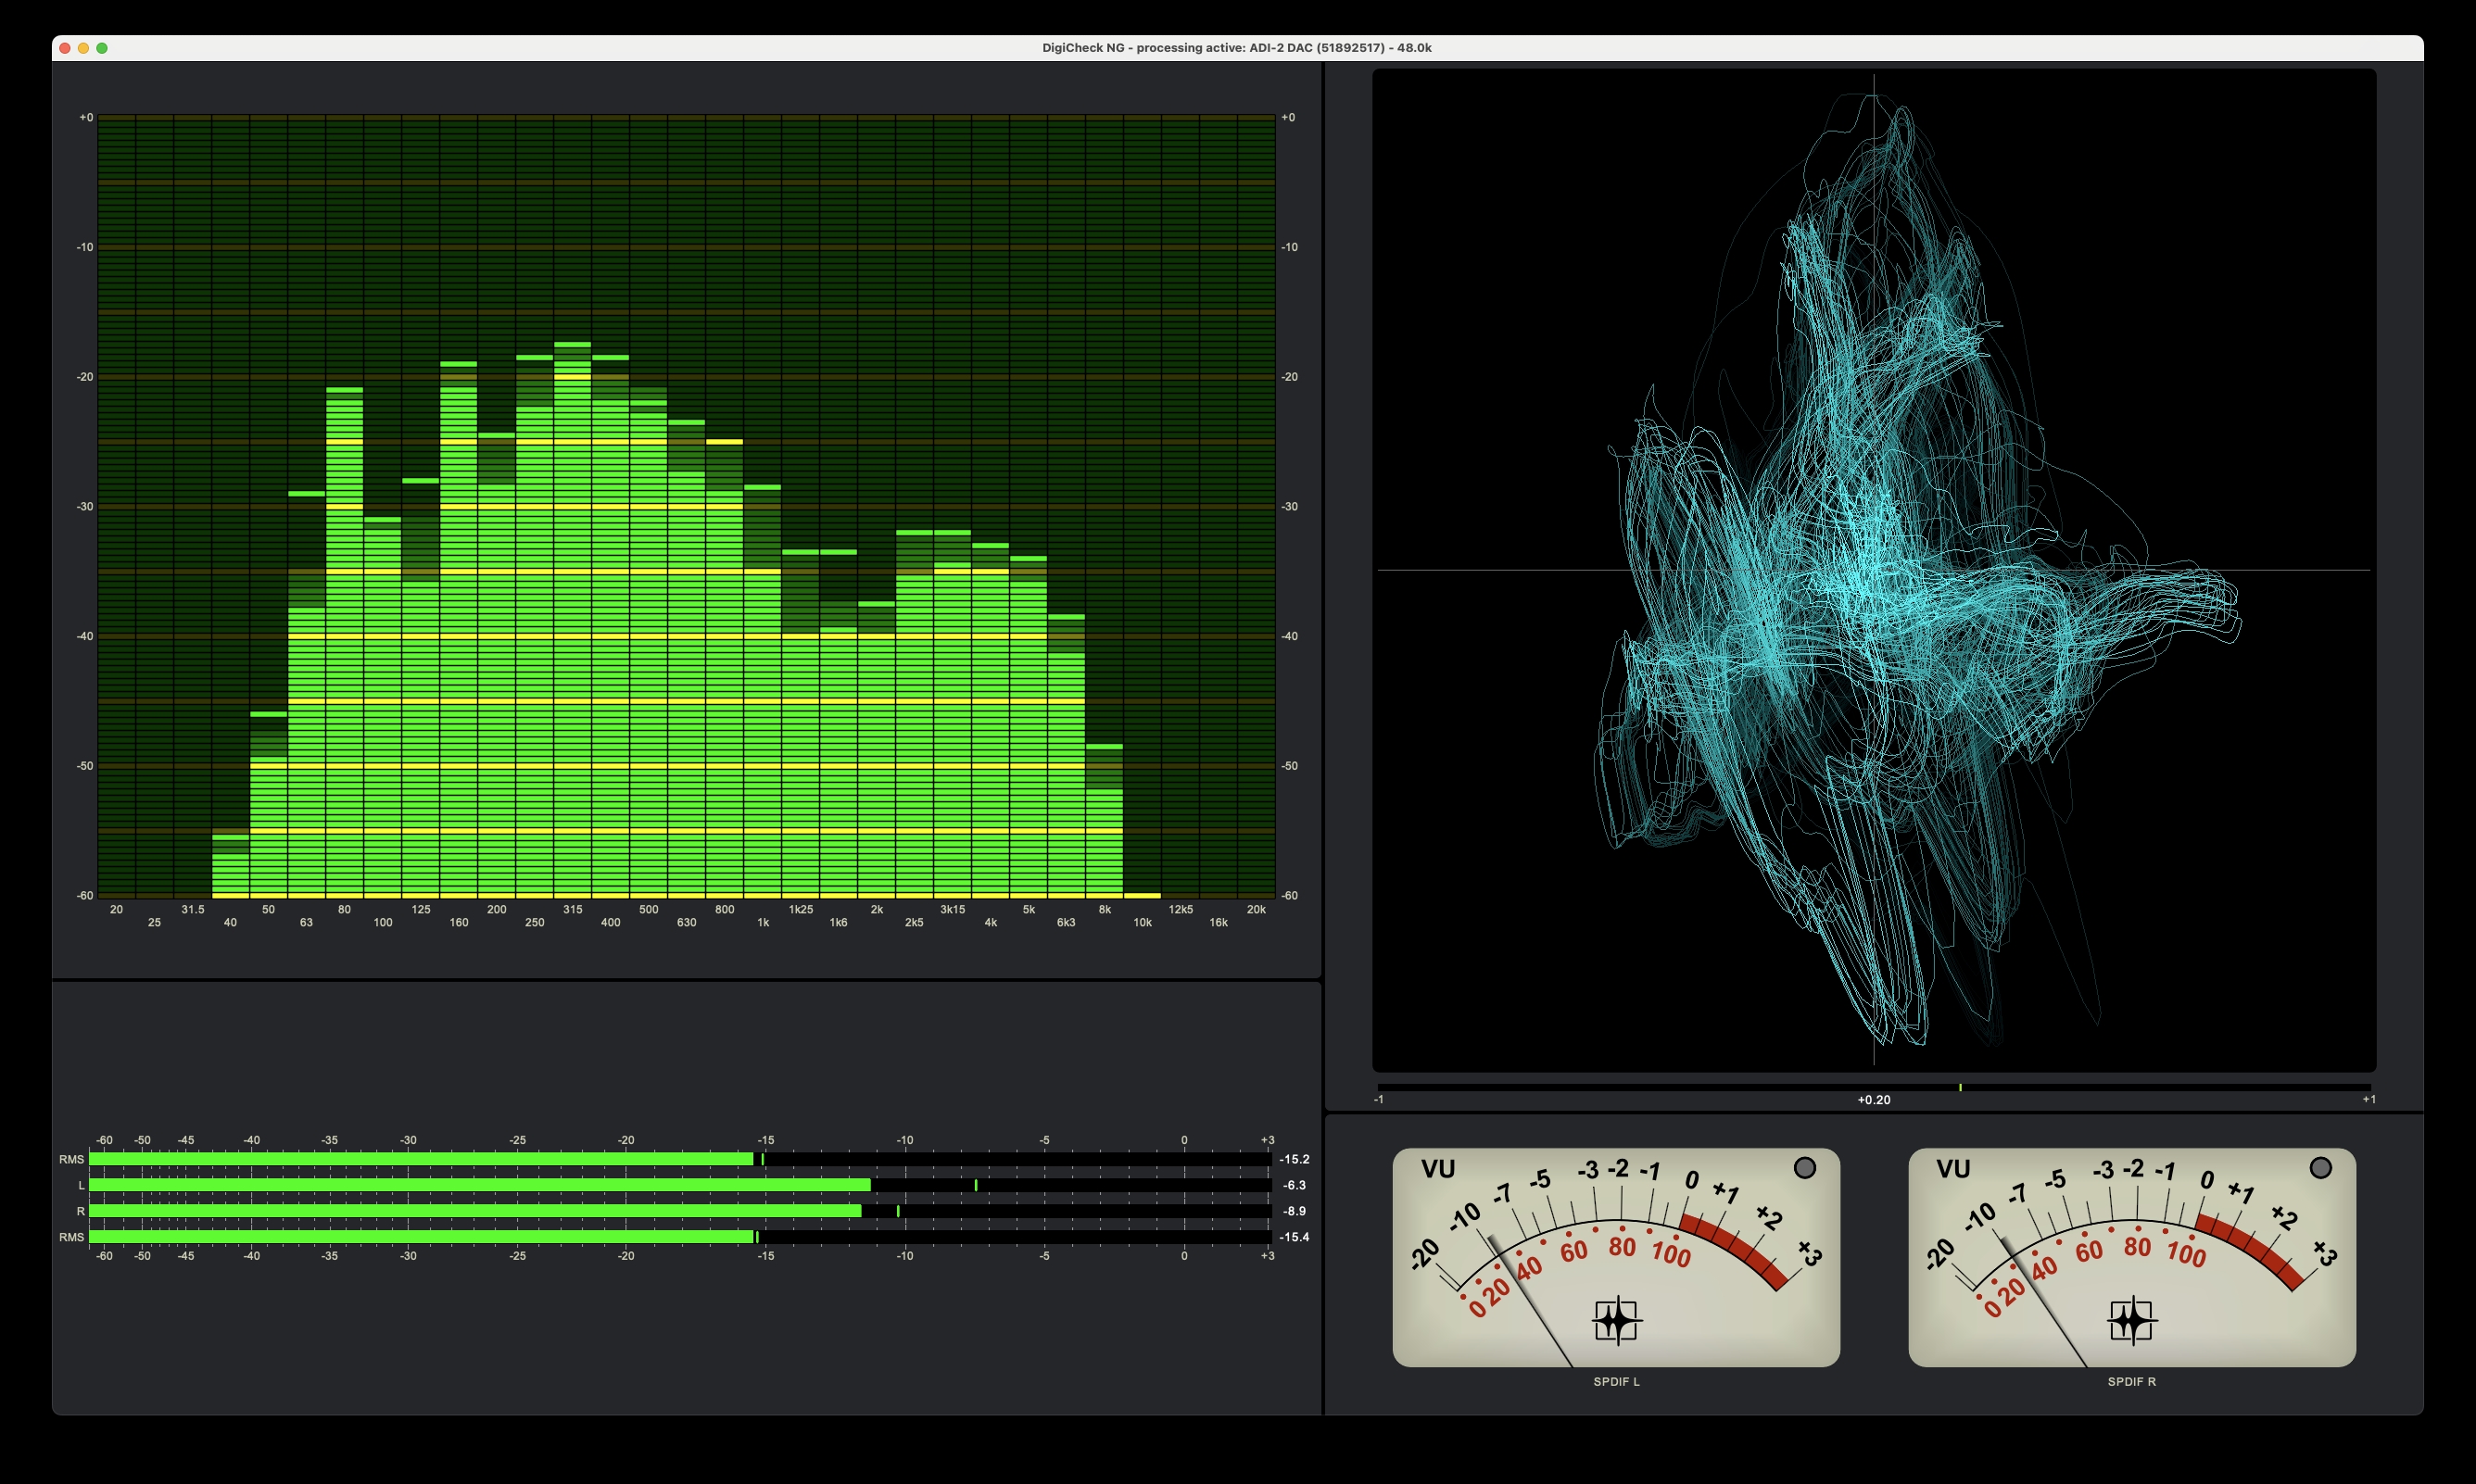Click the 8k spectrum band bar
2476x1484 pixels.
(x=1105, y=821)
